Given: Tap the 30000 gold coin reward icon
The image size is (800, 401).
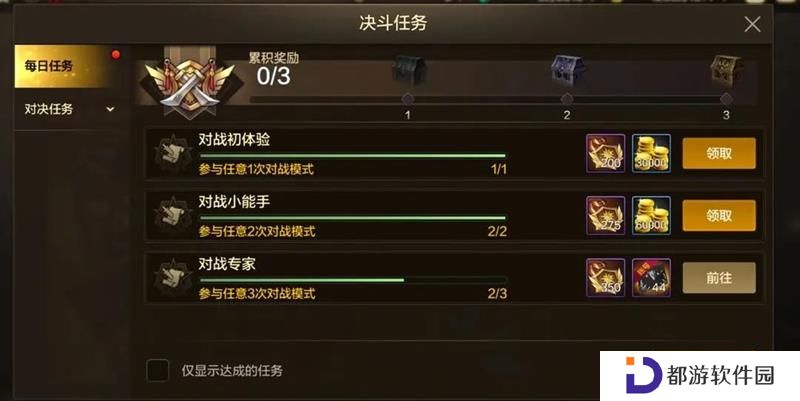Looking at the screenshot, I should coord(651,153).
